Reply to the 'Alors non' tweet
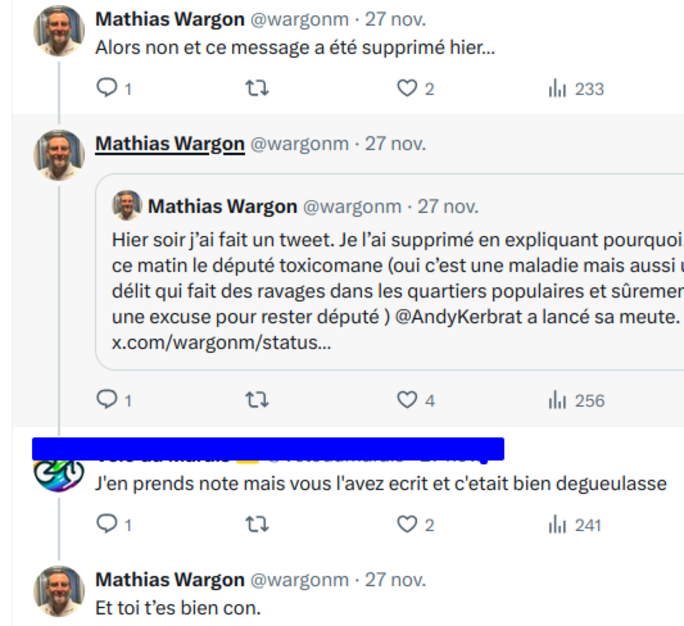The image size is (684, 626). pyautogui.click(x=107, y=89)
